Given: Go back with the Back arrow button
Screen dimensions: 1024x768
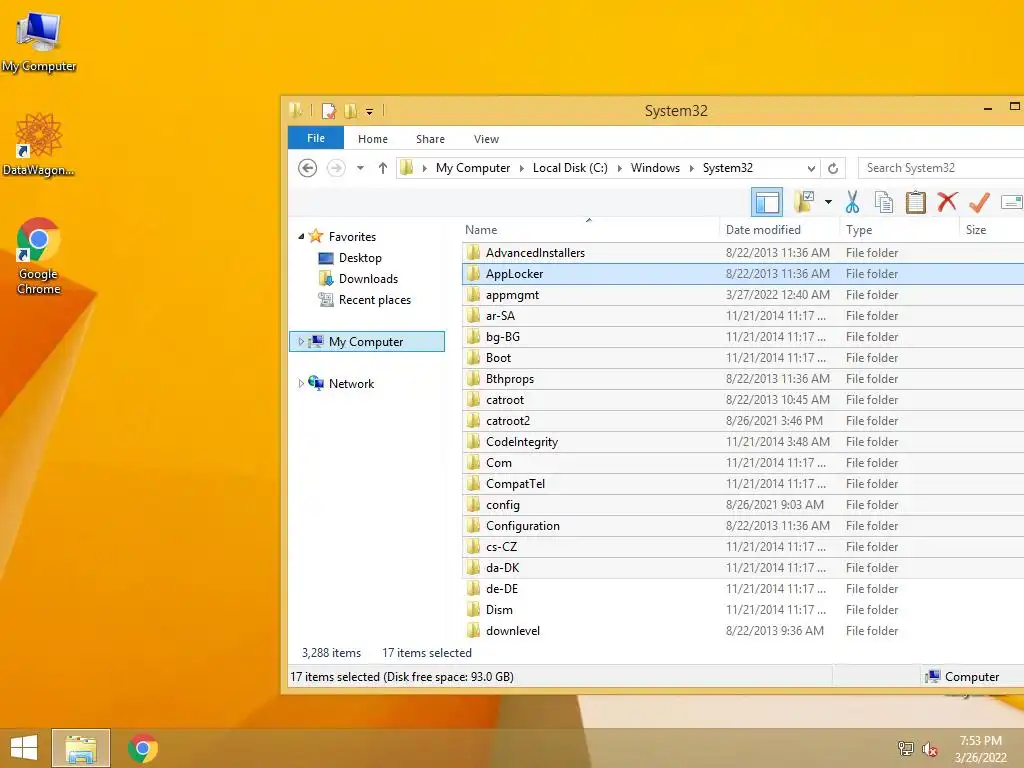Looking at the screenshot, I should pos(308,168).
